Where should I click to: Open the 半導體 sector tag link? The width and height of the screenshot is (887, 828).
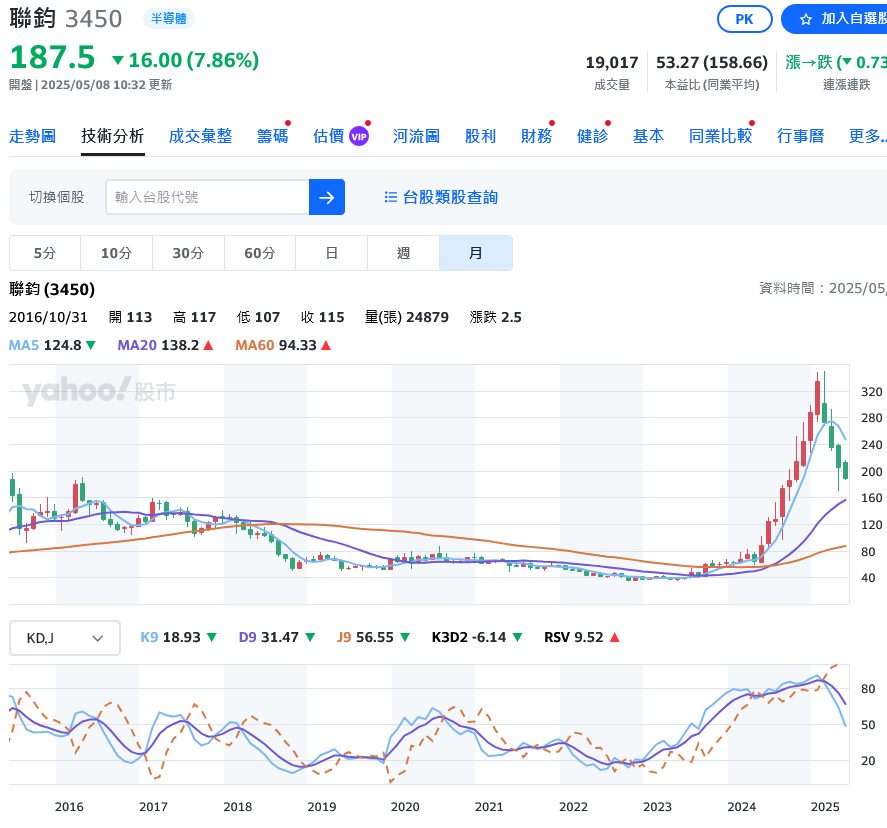click(169, 19)
